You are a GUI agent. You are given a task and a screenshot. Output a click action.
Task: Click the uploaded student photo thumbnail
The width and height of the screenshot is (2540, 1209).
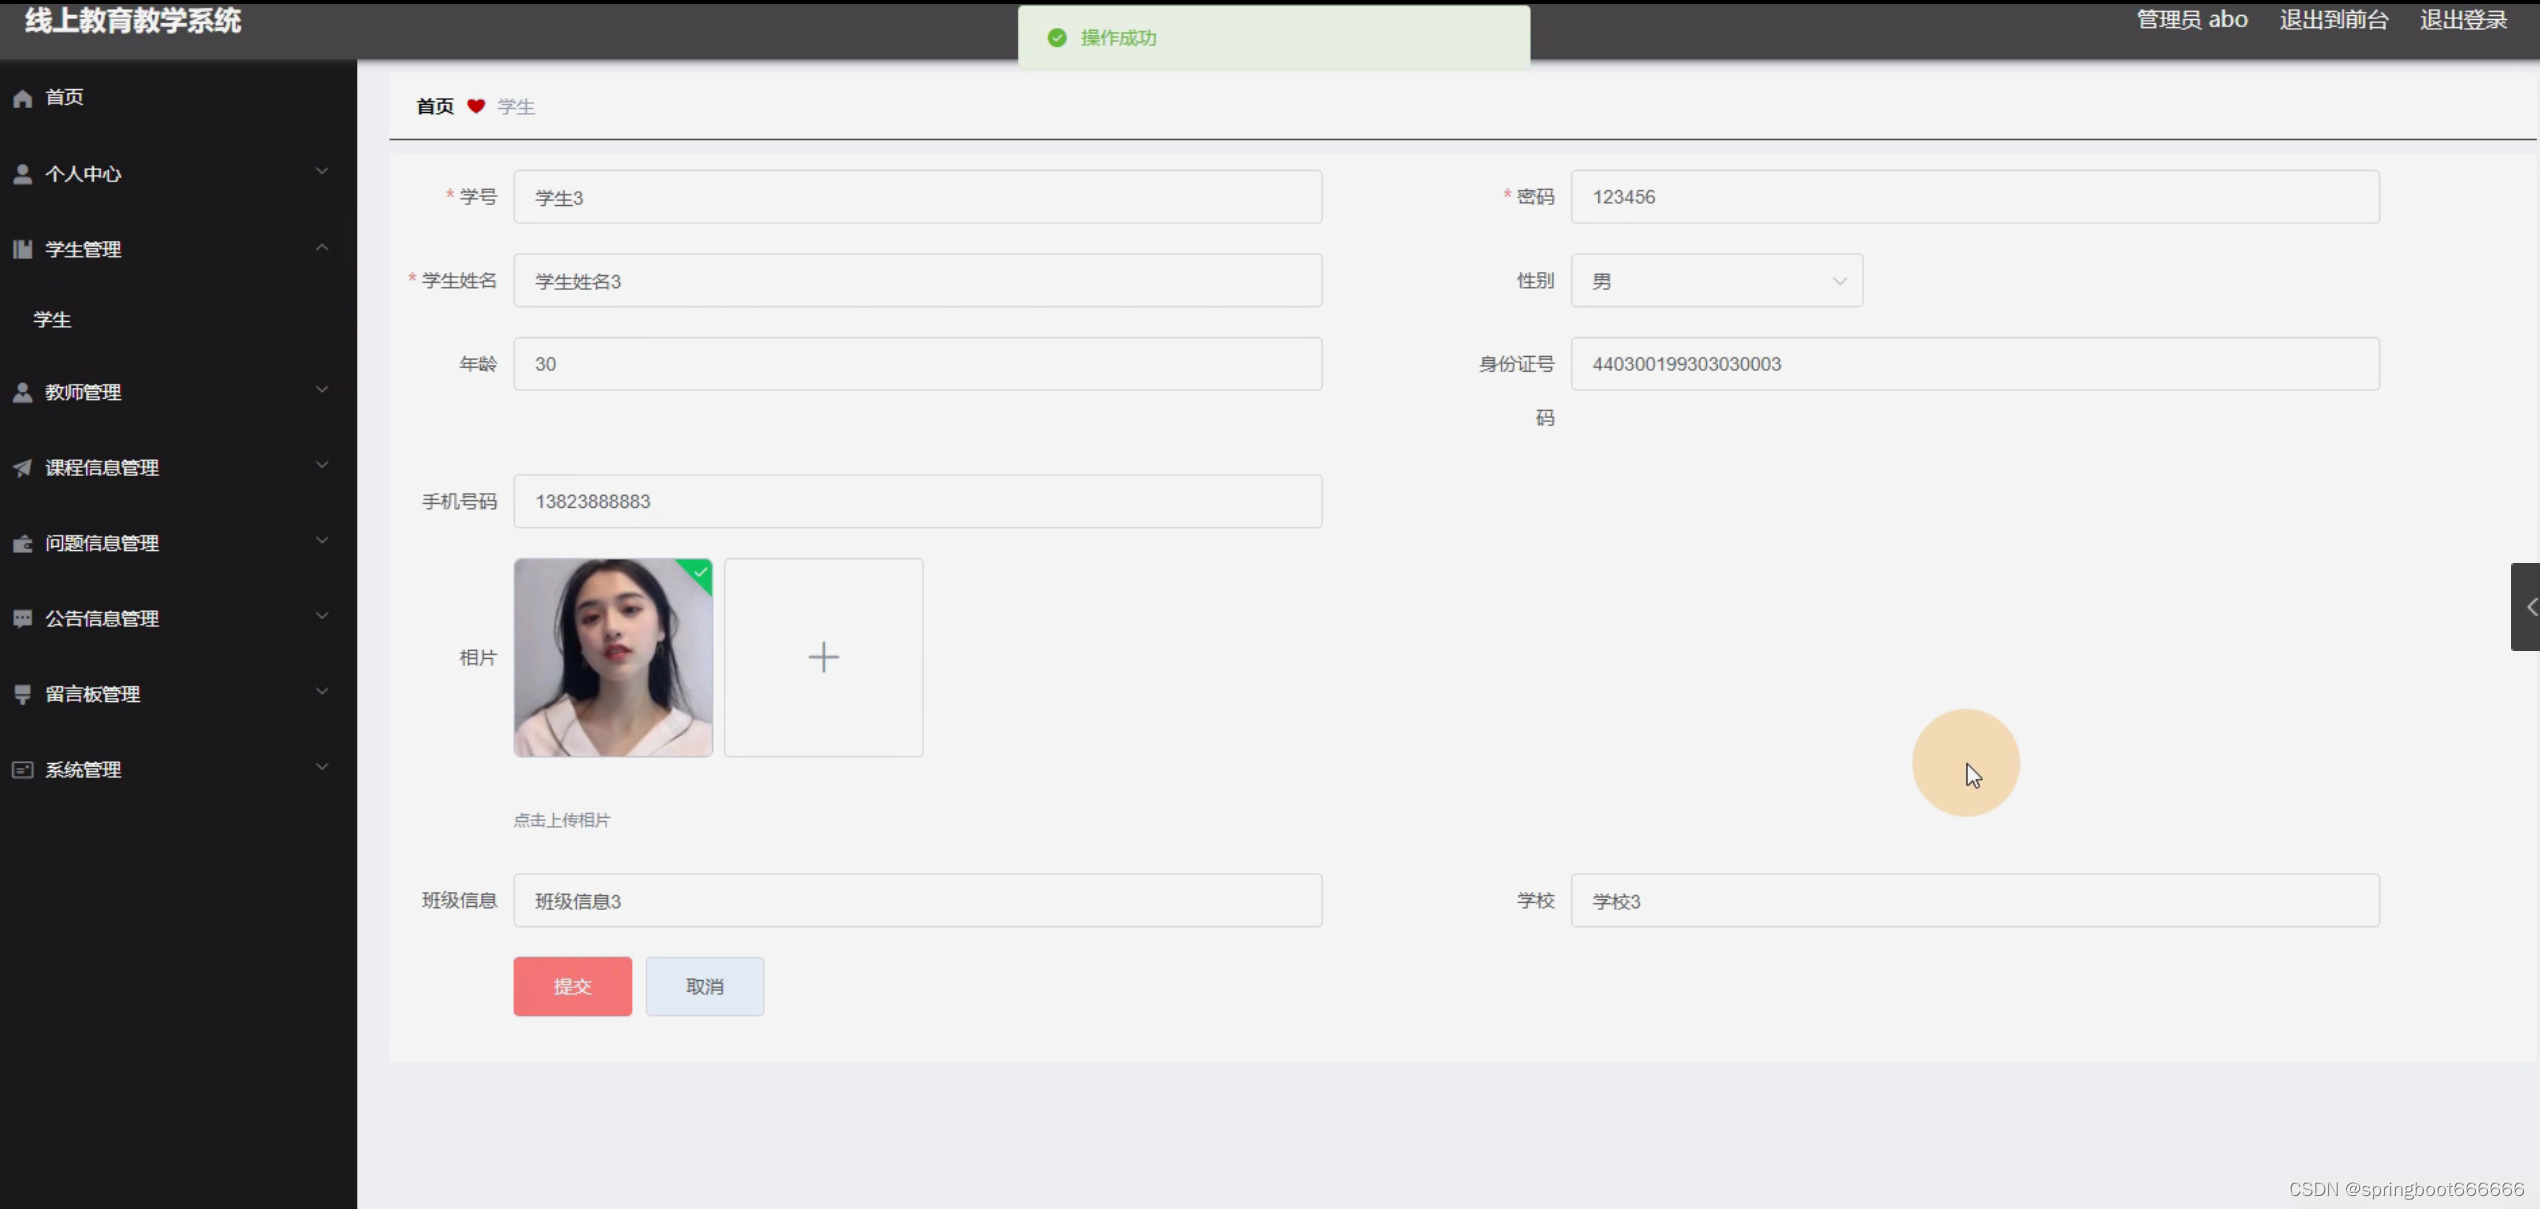point(613,657)
